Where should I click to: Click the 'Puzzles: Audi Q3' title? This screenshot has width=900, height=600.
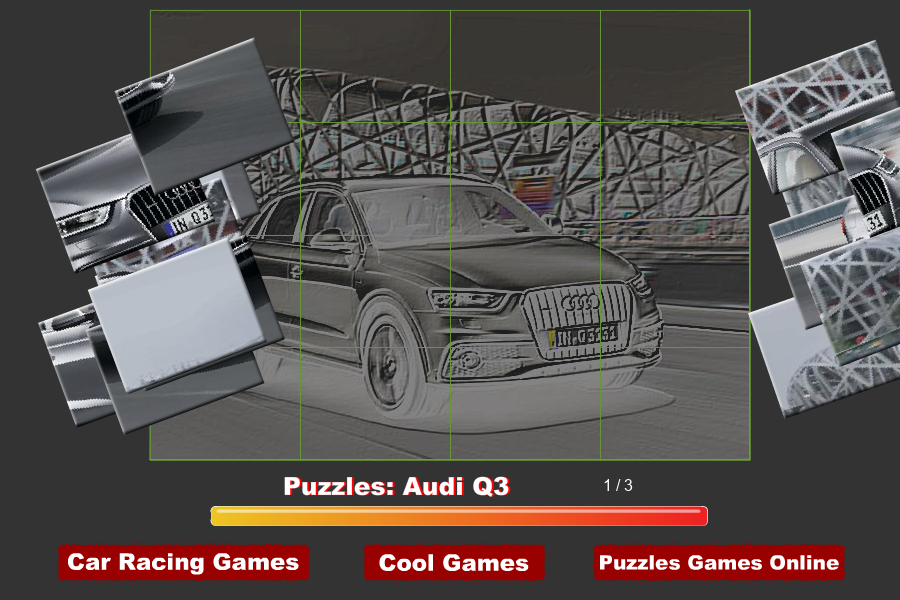coord(397,486)
